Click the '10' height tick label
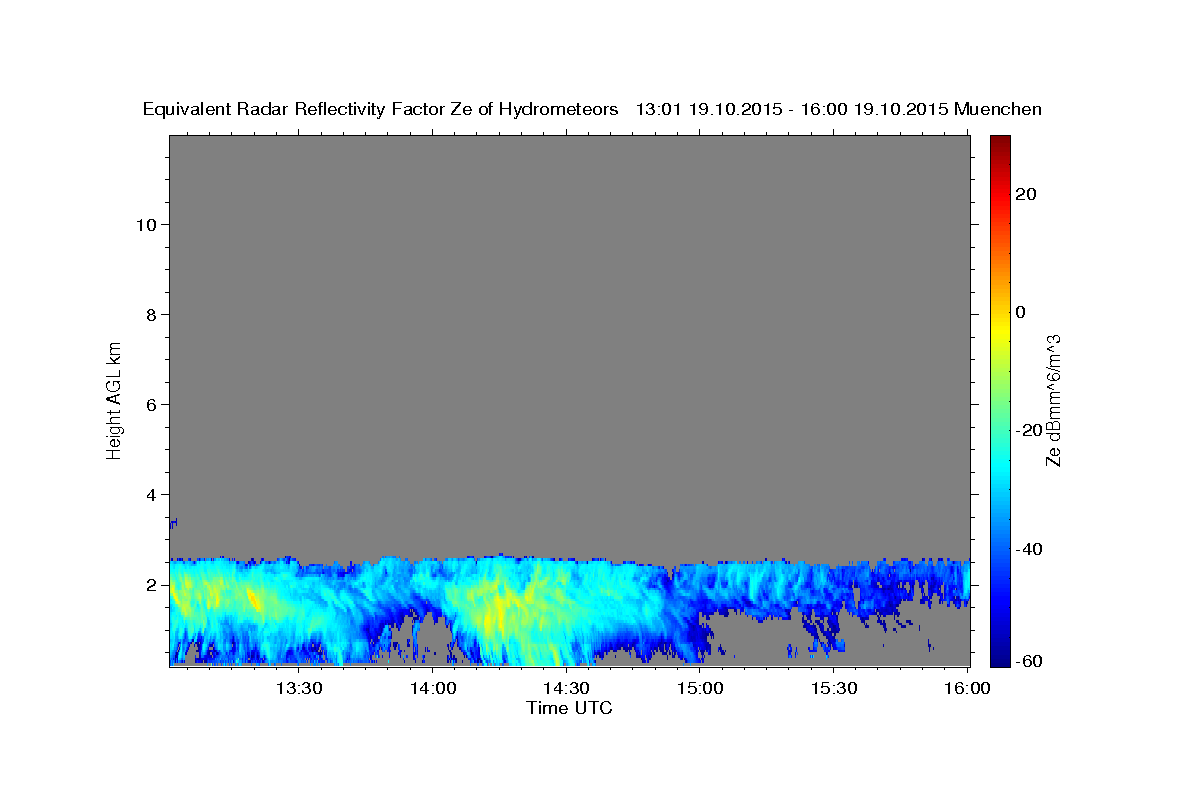 pos(145,224)
